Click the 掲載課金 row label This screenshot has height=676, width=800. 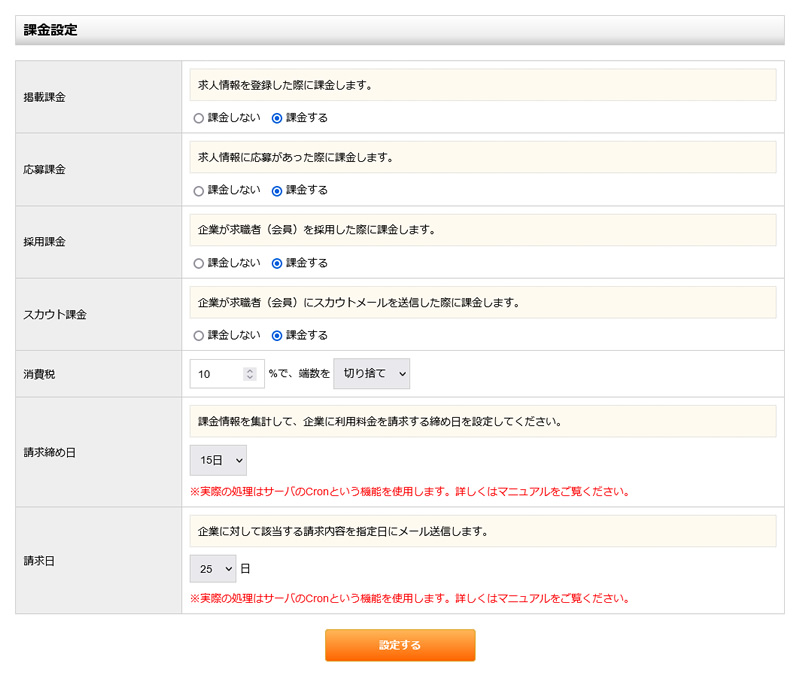[x=44, y=96]
